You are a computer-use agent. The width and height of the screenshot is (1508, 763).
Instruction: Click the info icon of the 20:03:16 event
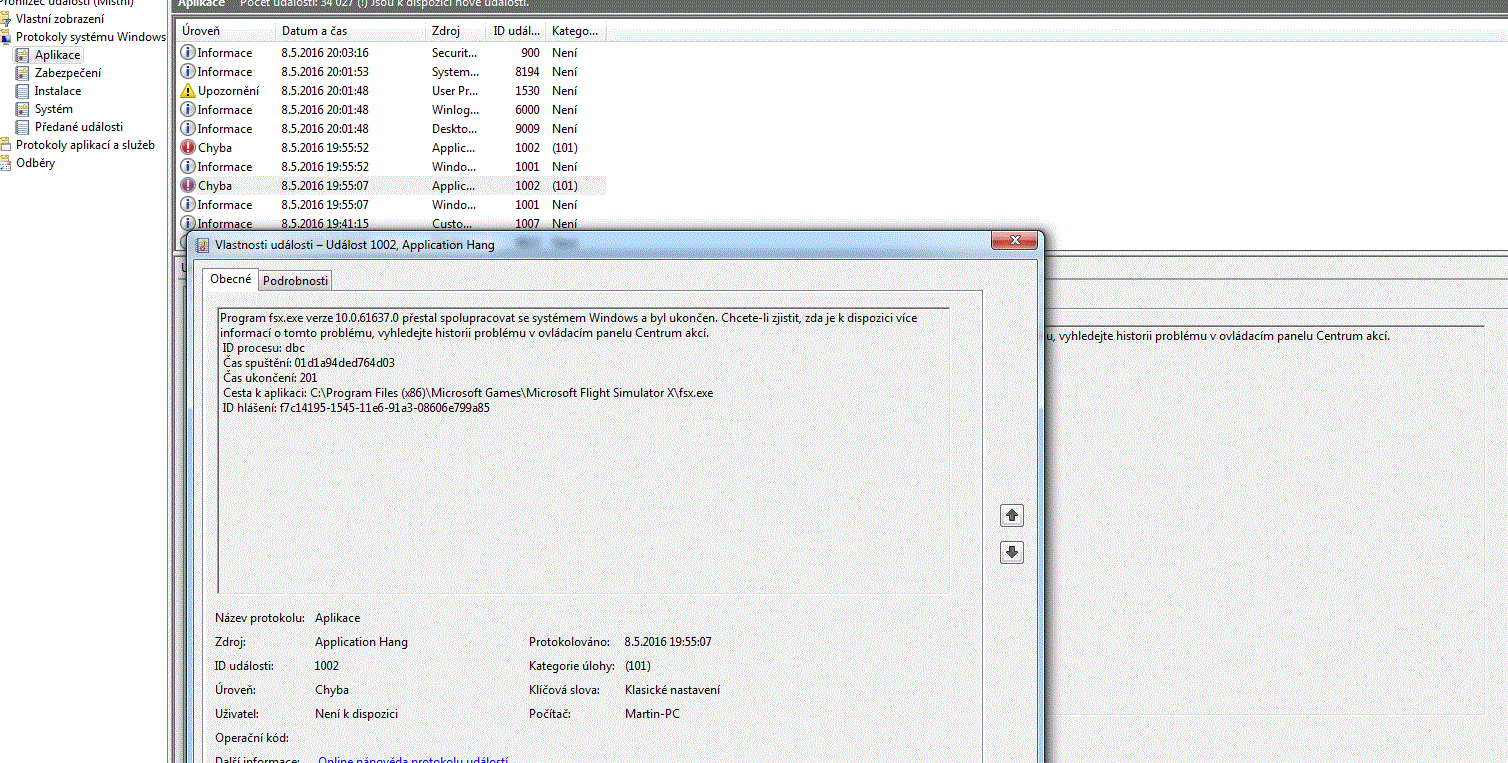point(188,53)
